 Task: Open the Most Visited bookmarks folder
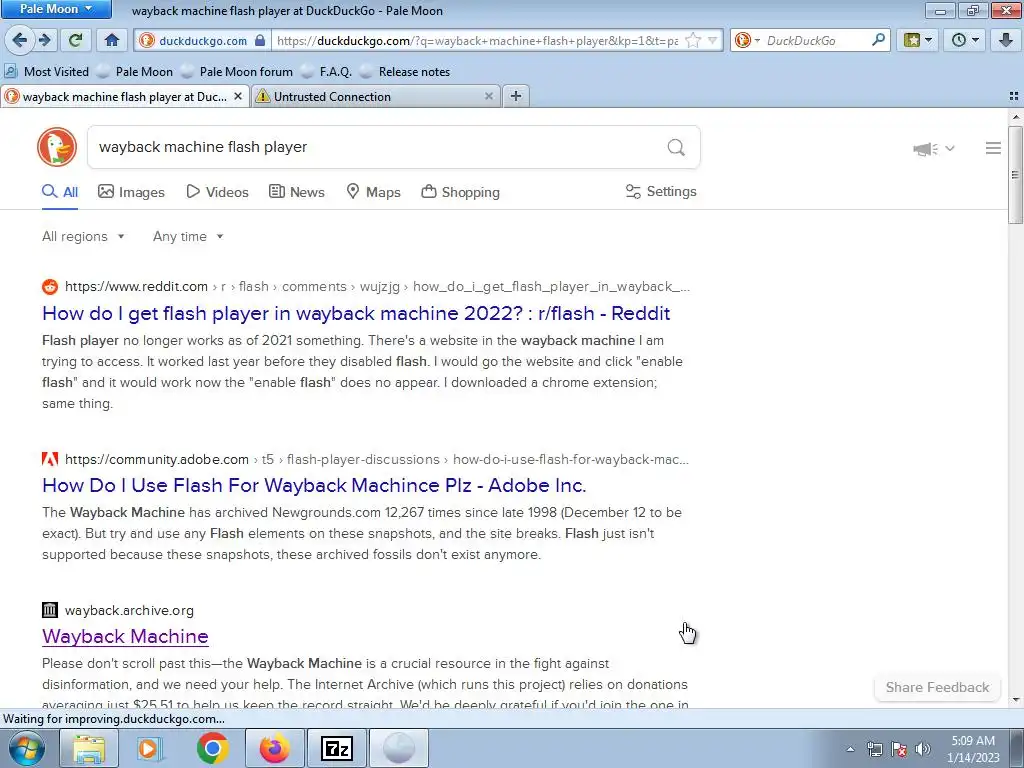(46, 72)
